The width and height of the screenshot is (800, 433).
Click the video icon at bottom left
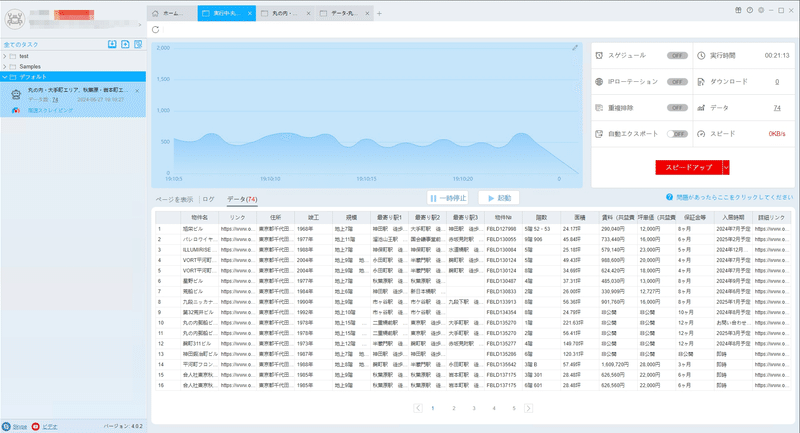click(35, 426)
